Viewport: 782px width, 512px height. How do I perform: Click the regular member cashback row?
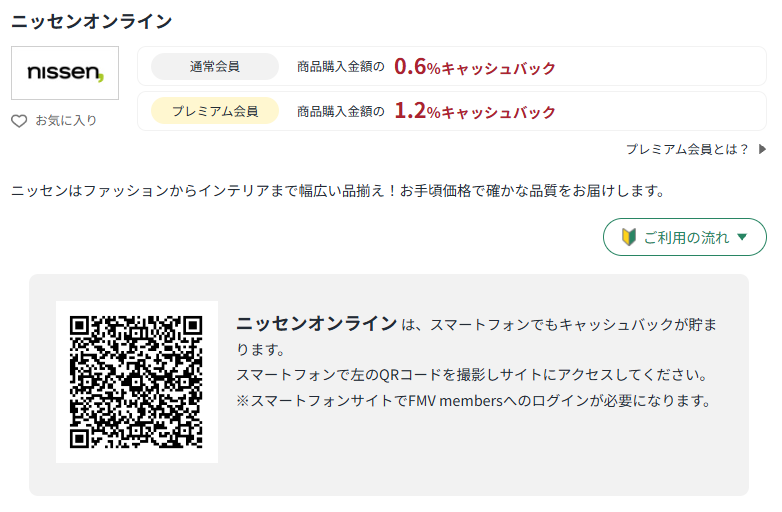tap(452, 66)
